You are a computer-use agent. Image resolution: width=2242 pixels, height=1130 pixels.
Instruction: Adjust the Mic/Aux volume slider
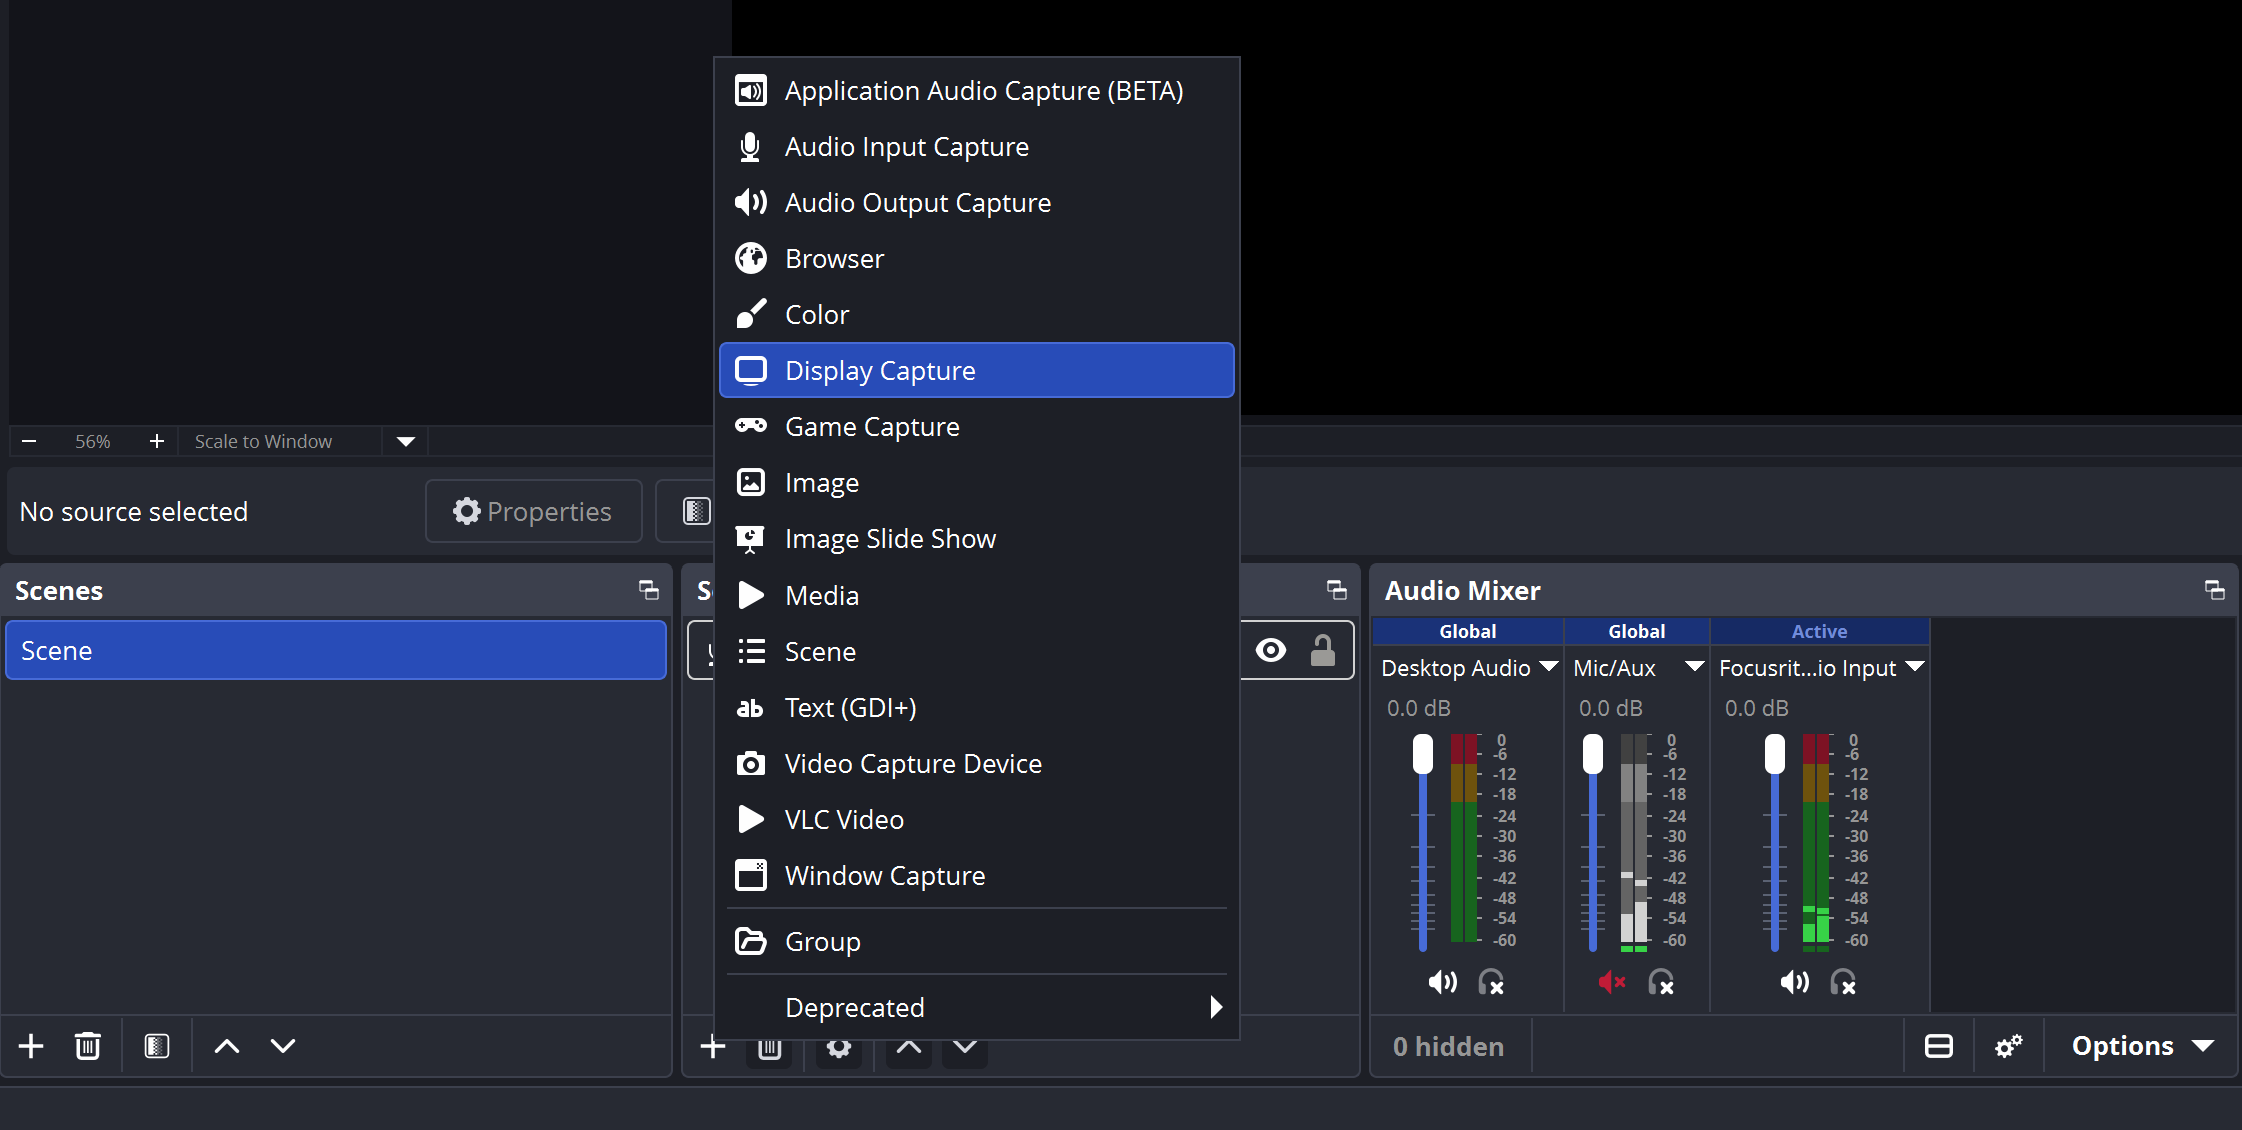[1592, 842]
